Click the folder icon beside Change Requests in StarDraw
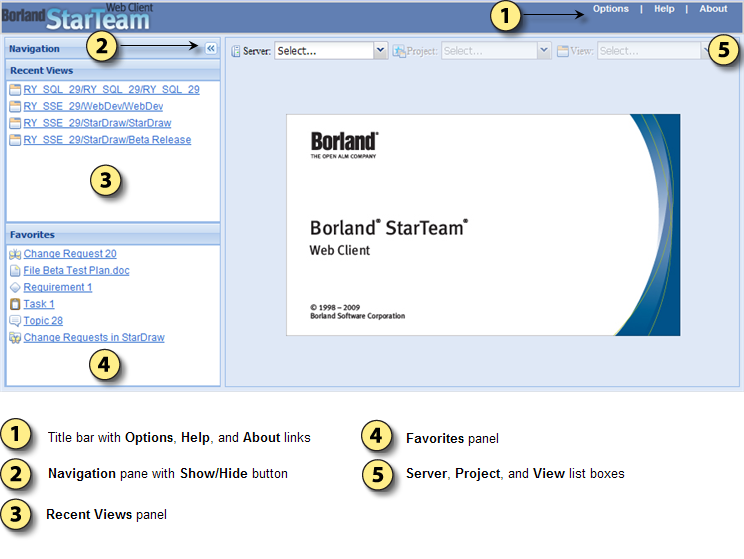The width and height of the screenshot is (744, 559). coord(15,338)
